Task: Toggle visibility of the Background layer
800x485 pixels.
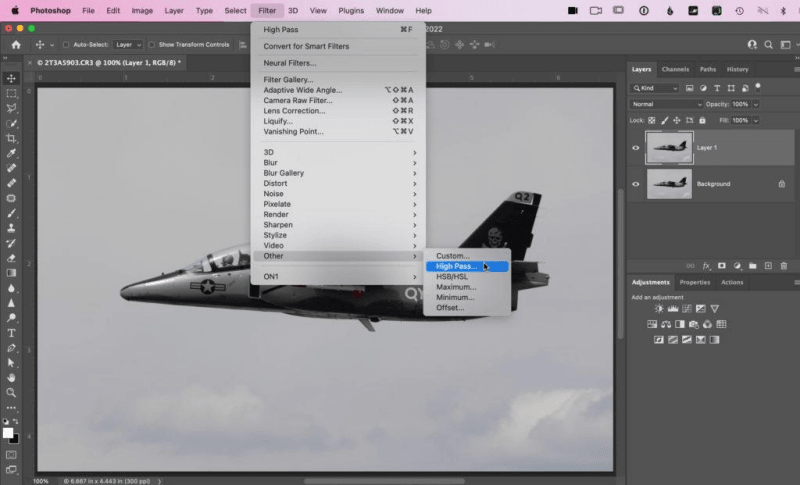Action: pos(636,184)
